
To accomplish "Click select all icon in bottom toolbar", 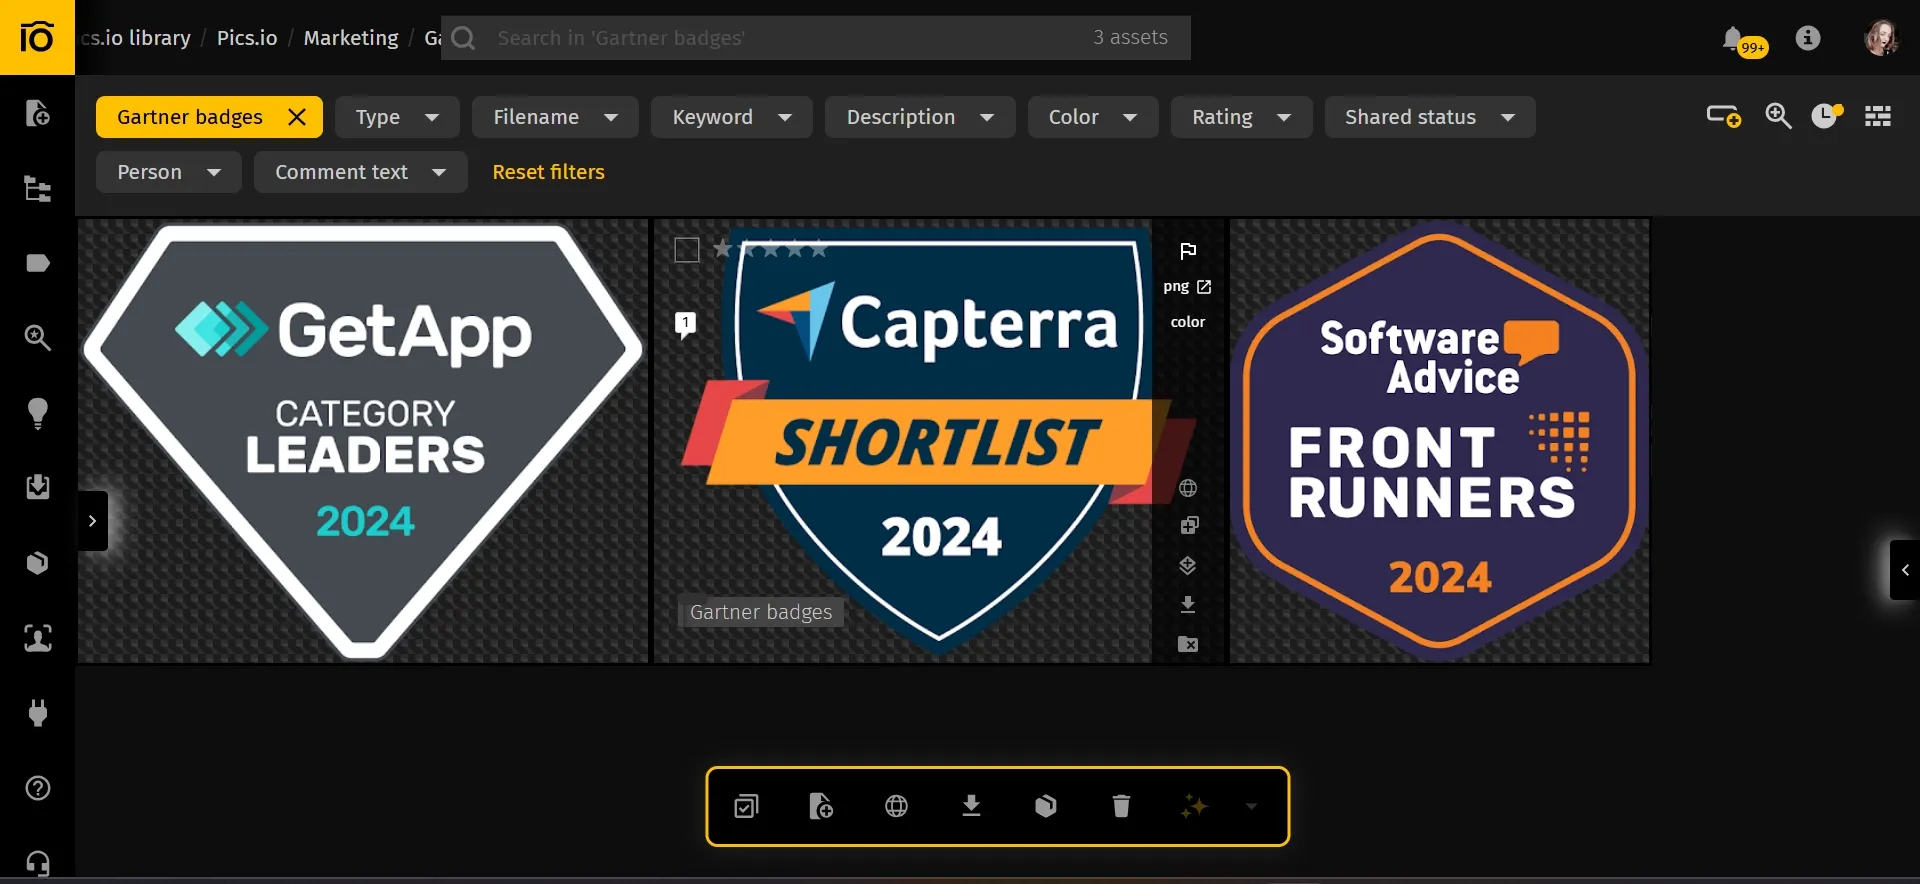I will (747, 806).
